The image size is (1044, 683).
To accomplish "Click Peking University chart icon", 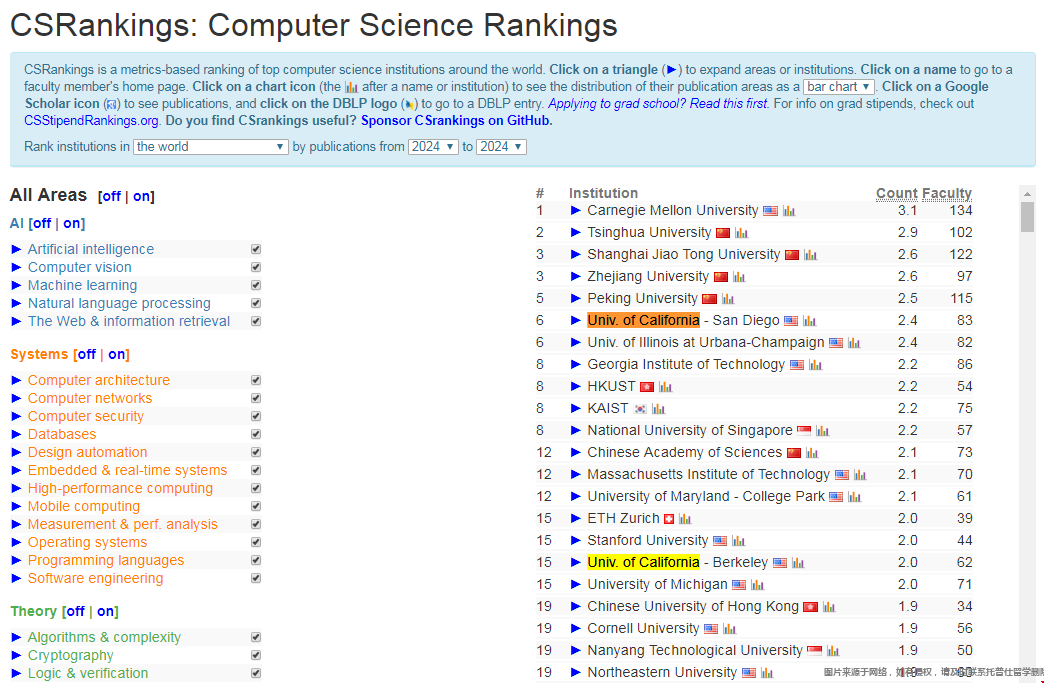I will [728, 299].
